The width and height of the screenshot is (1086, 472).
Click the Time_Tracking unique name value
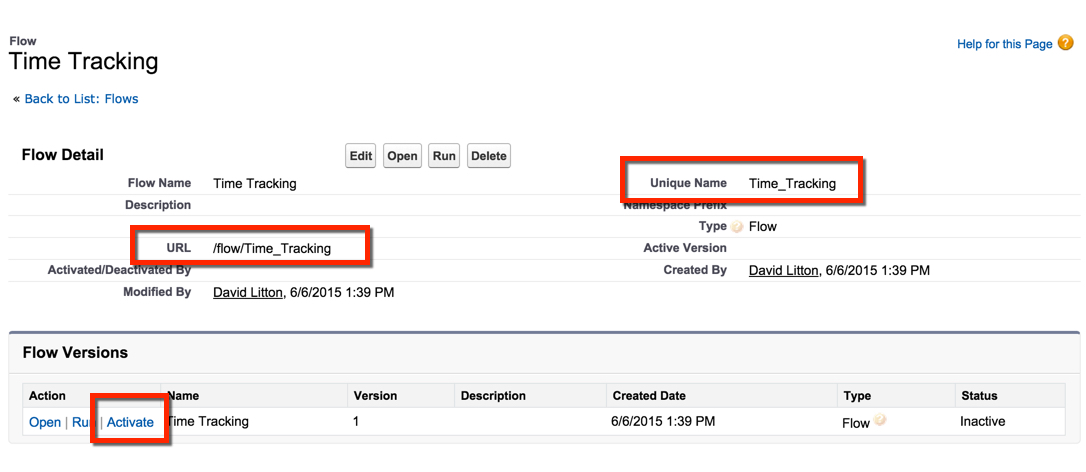click(792, 183)
